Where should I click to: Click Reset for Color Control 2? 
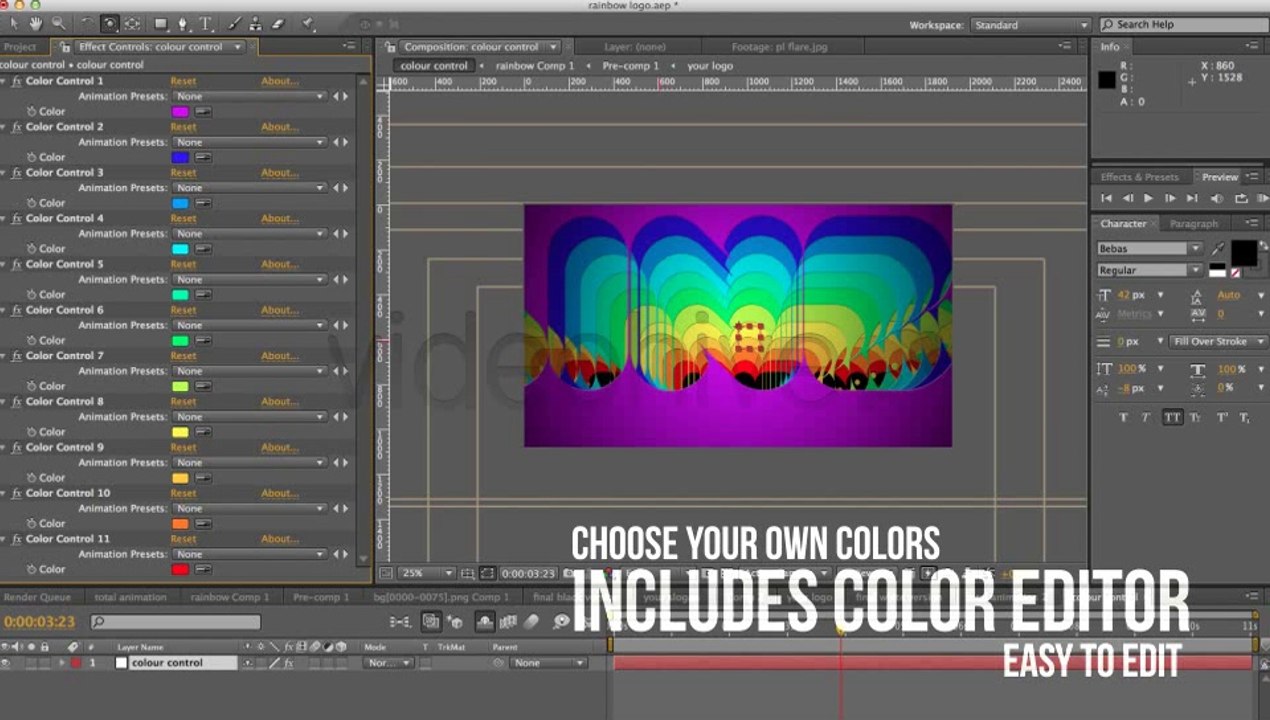click(x=183, y=127)
